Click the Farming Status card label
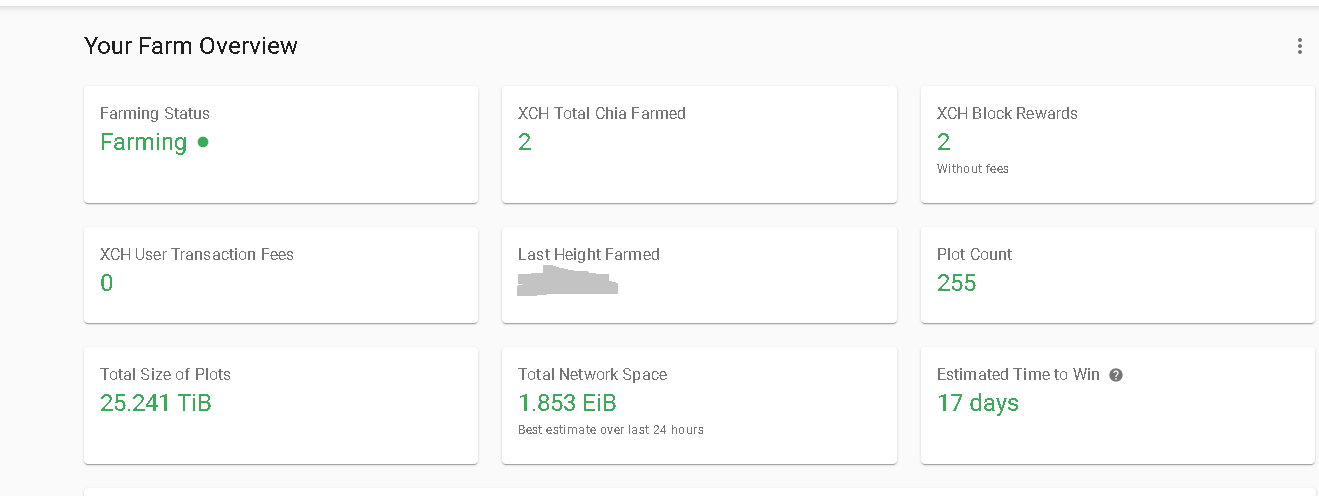 155,114
